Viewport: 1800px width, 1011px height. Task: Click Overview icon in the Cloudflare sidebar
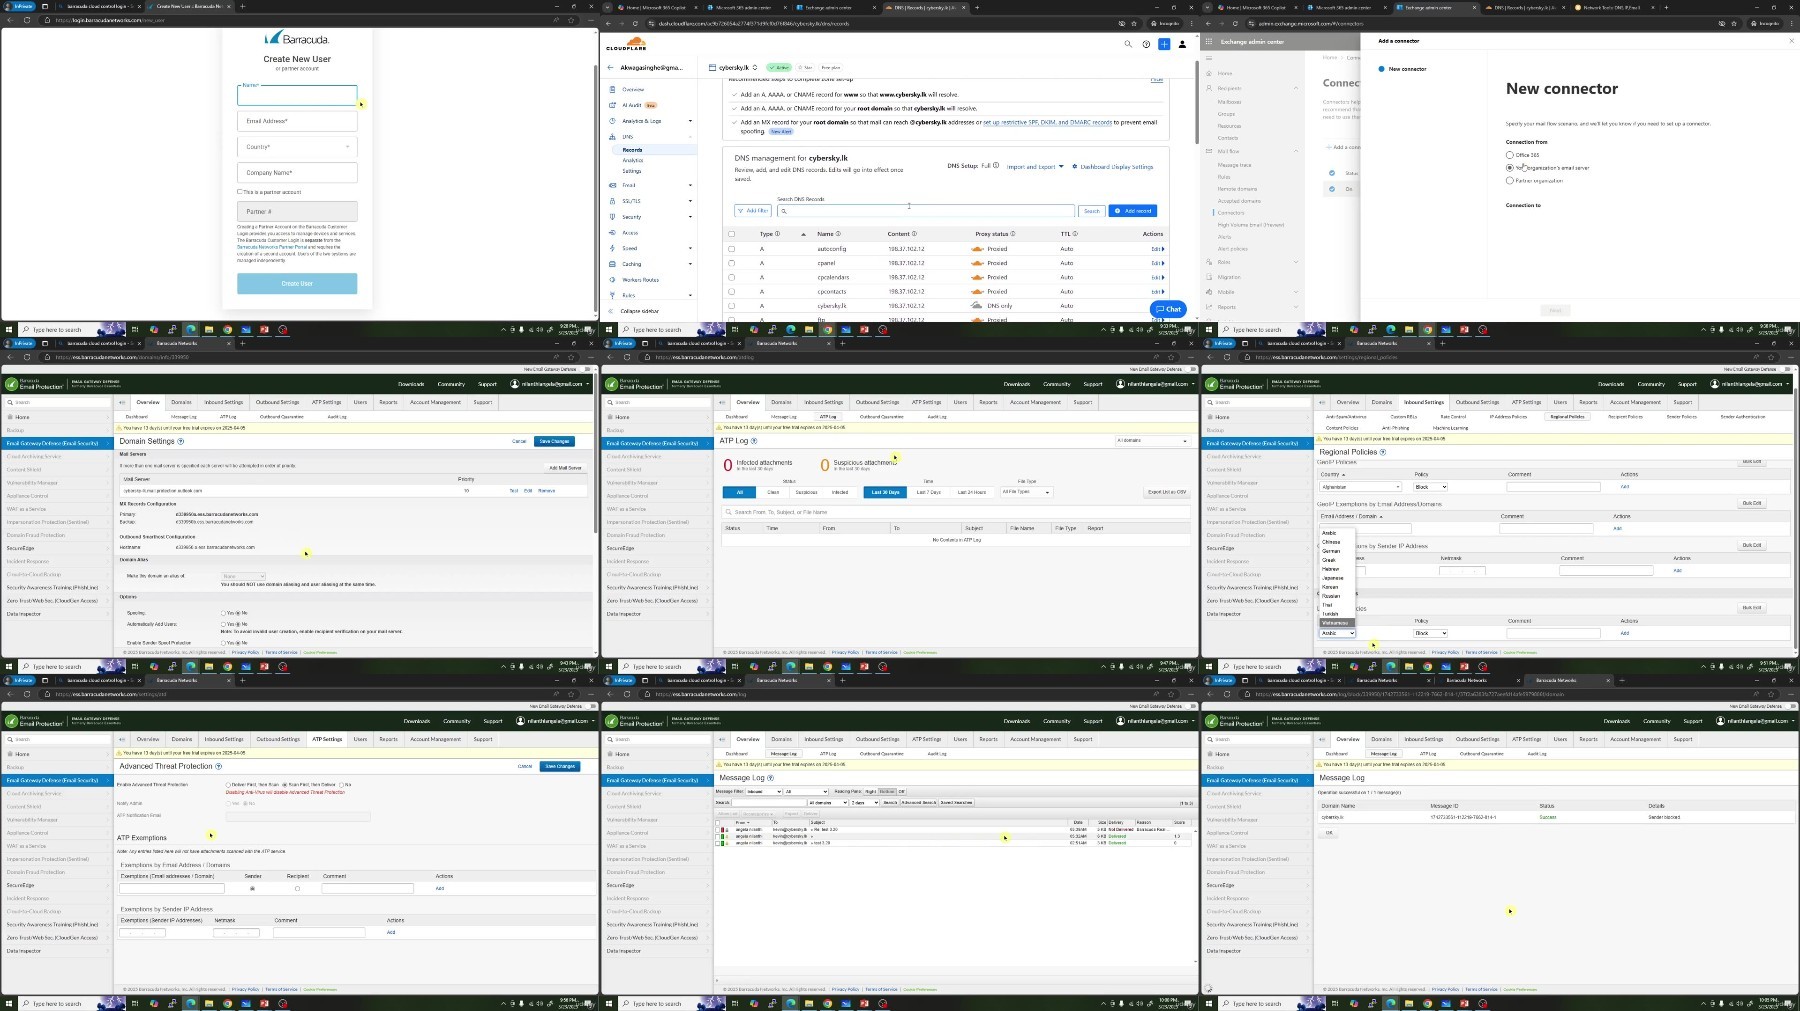click(x=613, y=89)
